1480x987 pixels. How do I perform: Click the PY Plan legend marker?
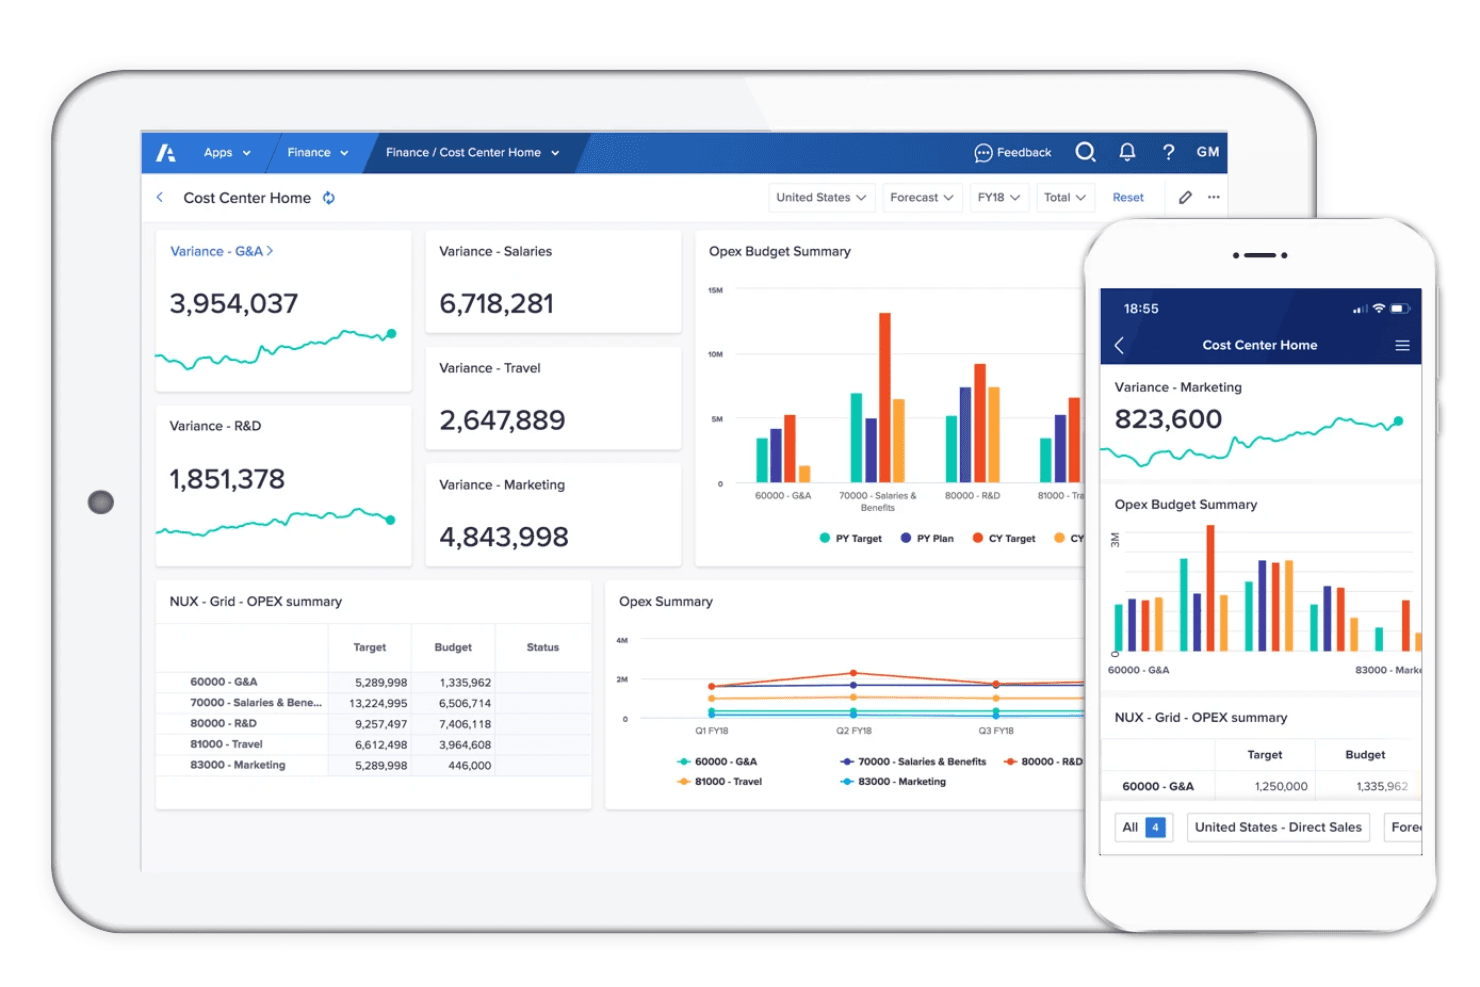click(906, 538)
